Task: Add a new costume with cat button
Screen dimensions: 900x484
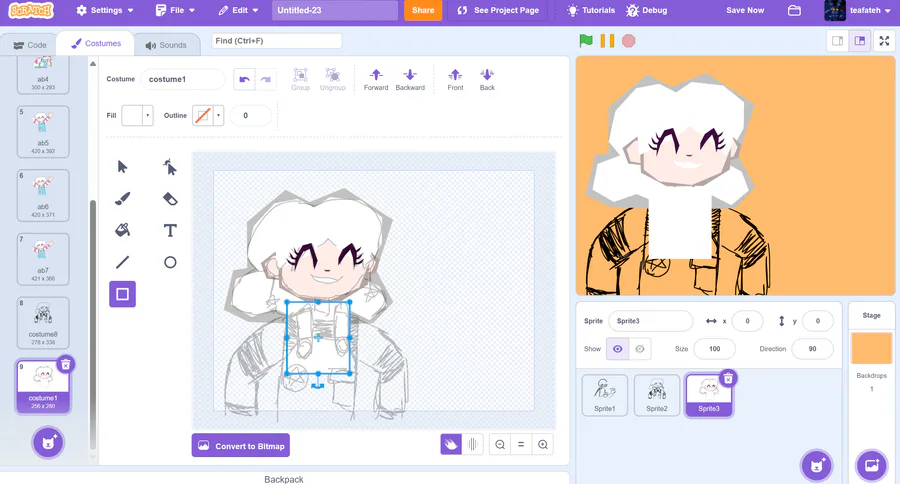Action: pyautogui.click(x=48, y=442)
